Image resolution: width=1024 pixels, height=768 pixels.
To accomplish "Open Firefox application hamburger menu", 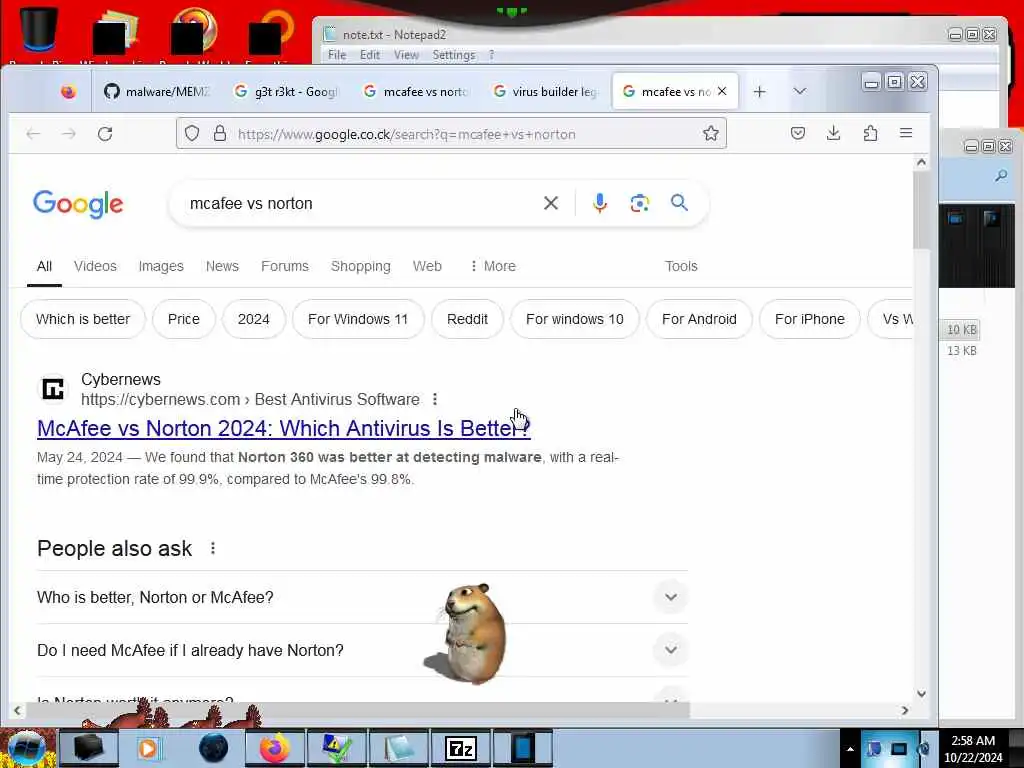I will point(906,133).
